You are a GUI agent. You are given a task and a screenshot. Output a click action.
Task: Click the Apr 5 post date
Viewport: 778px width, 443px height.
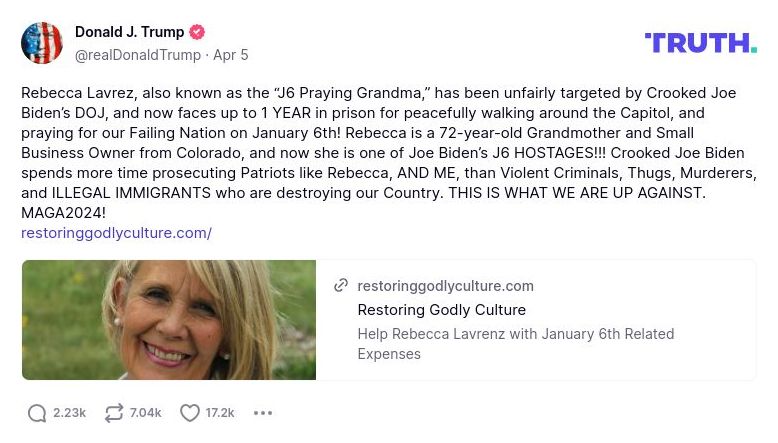click(231, 55)
